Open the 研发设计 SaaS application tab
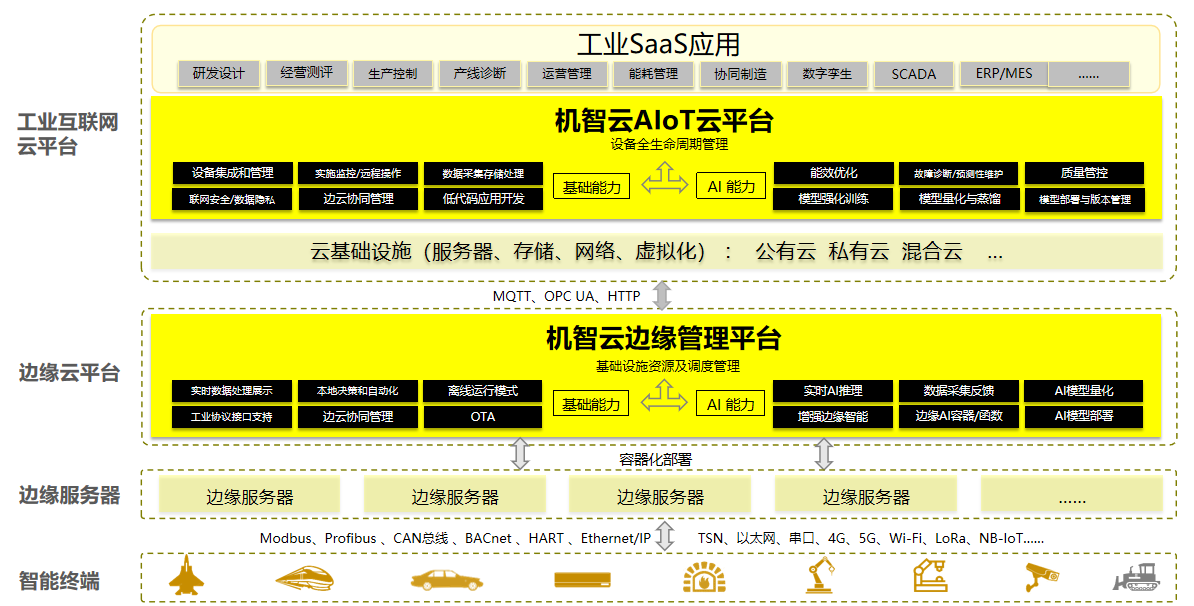The image size is (1194, 606). (x=219, y=74)
